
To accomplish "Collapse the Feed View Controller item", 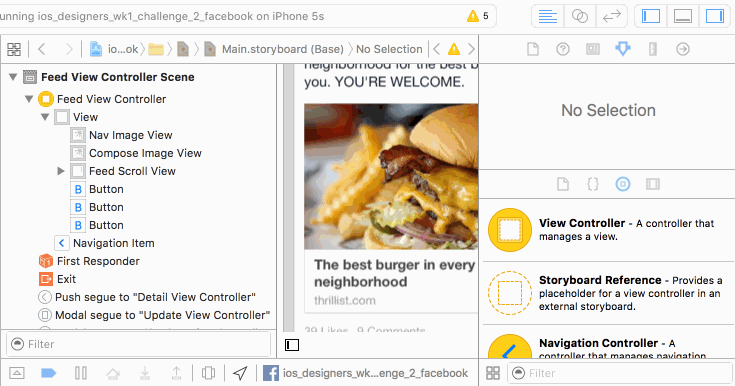I will 29,99.
